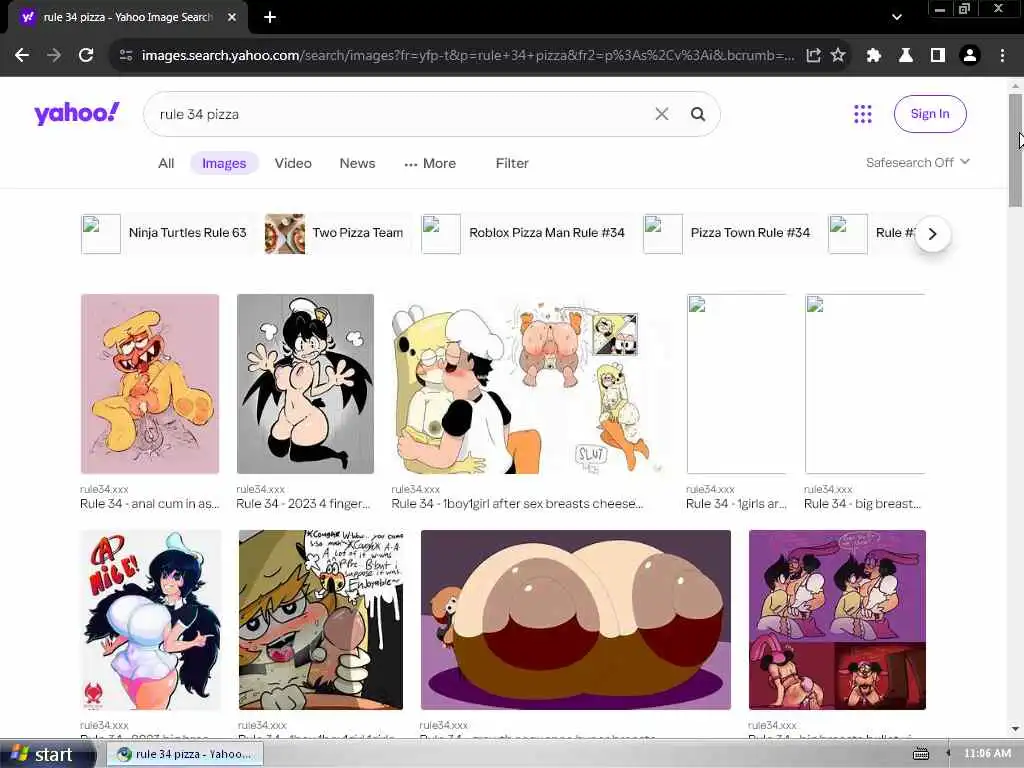Click the browser forward arrow

click(54, 56)
